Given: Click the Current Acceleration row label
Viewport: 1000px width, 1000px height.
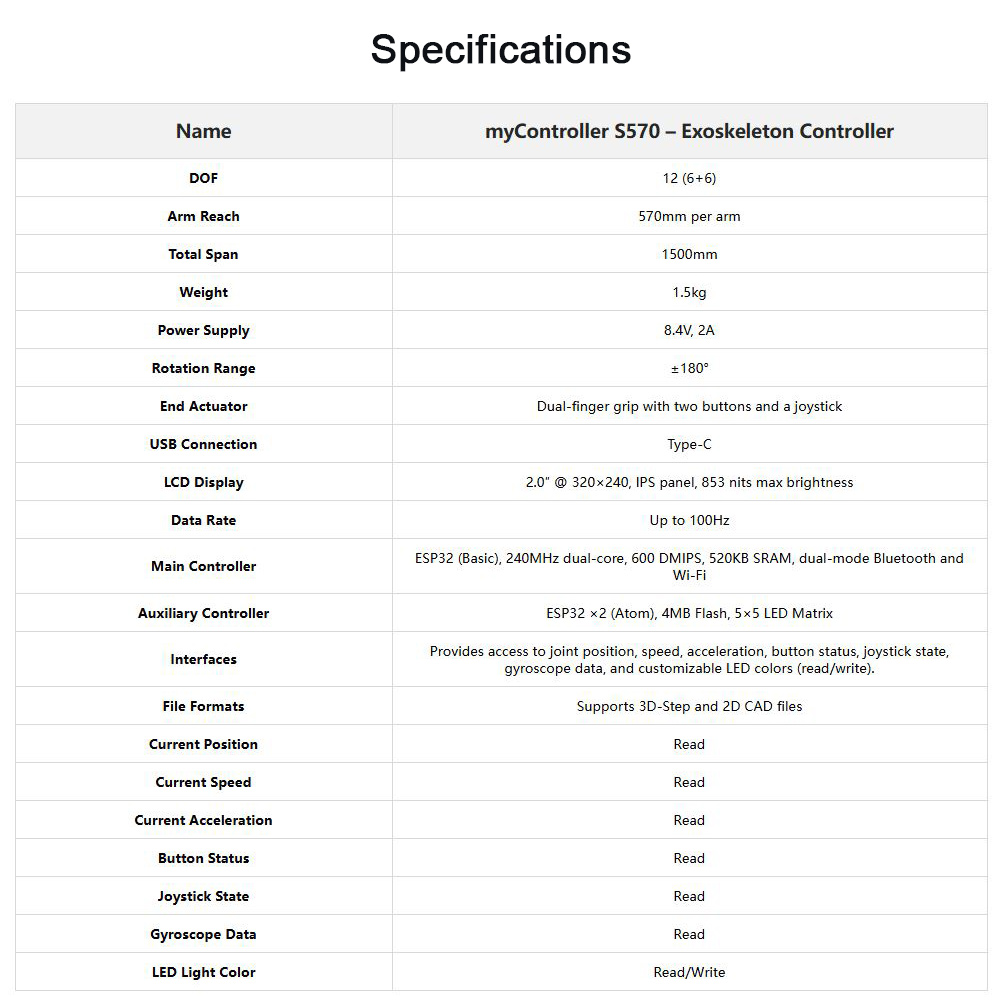Looking at the screenshot, I should [203, 820].
